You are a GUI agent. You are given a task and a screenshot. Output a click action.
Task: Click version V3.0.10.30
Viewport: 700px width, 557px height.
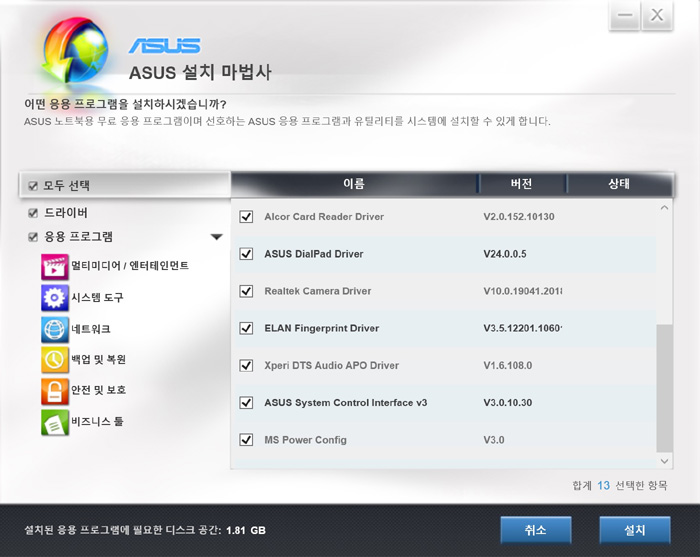(x=508, y=403)
